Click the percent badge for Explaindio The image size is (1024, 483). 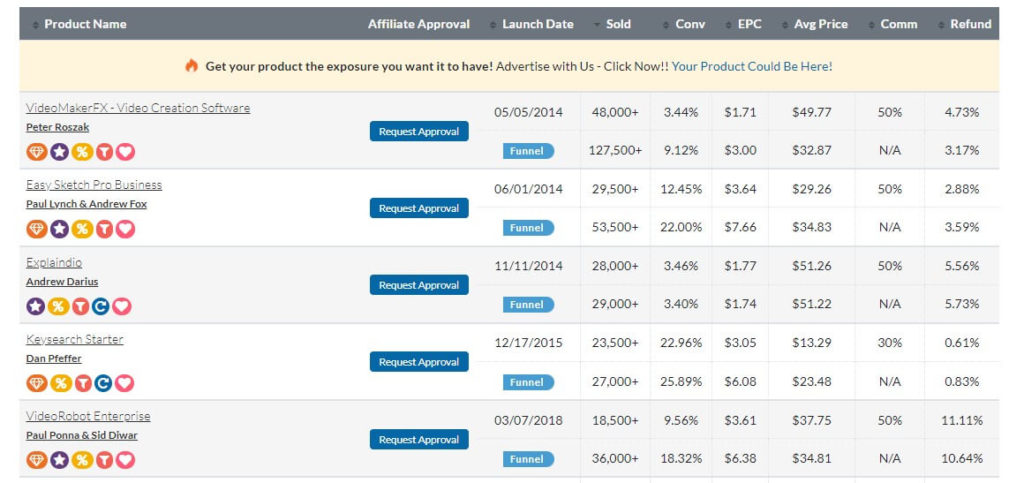point(58,306)
